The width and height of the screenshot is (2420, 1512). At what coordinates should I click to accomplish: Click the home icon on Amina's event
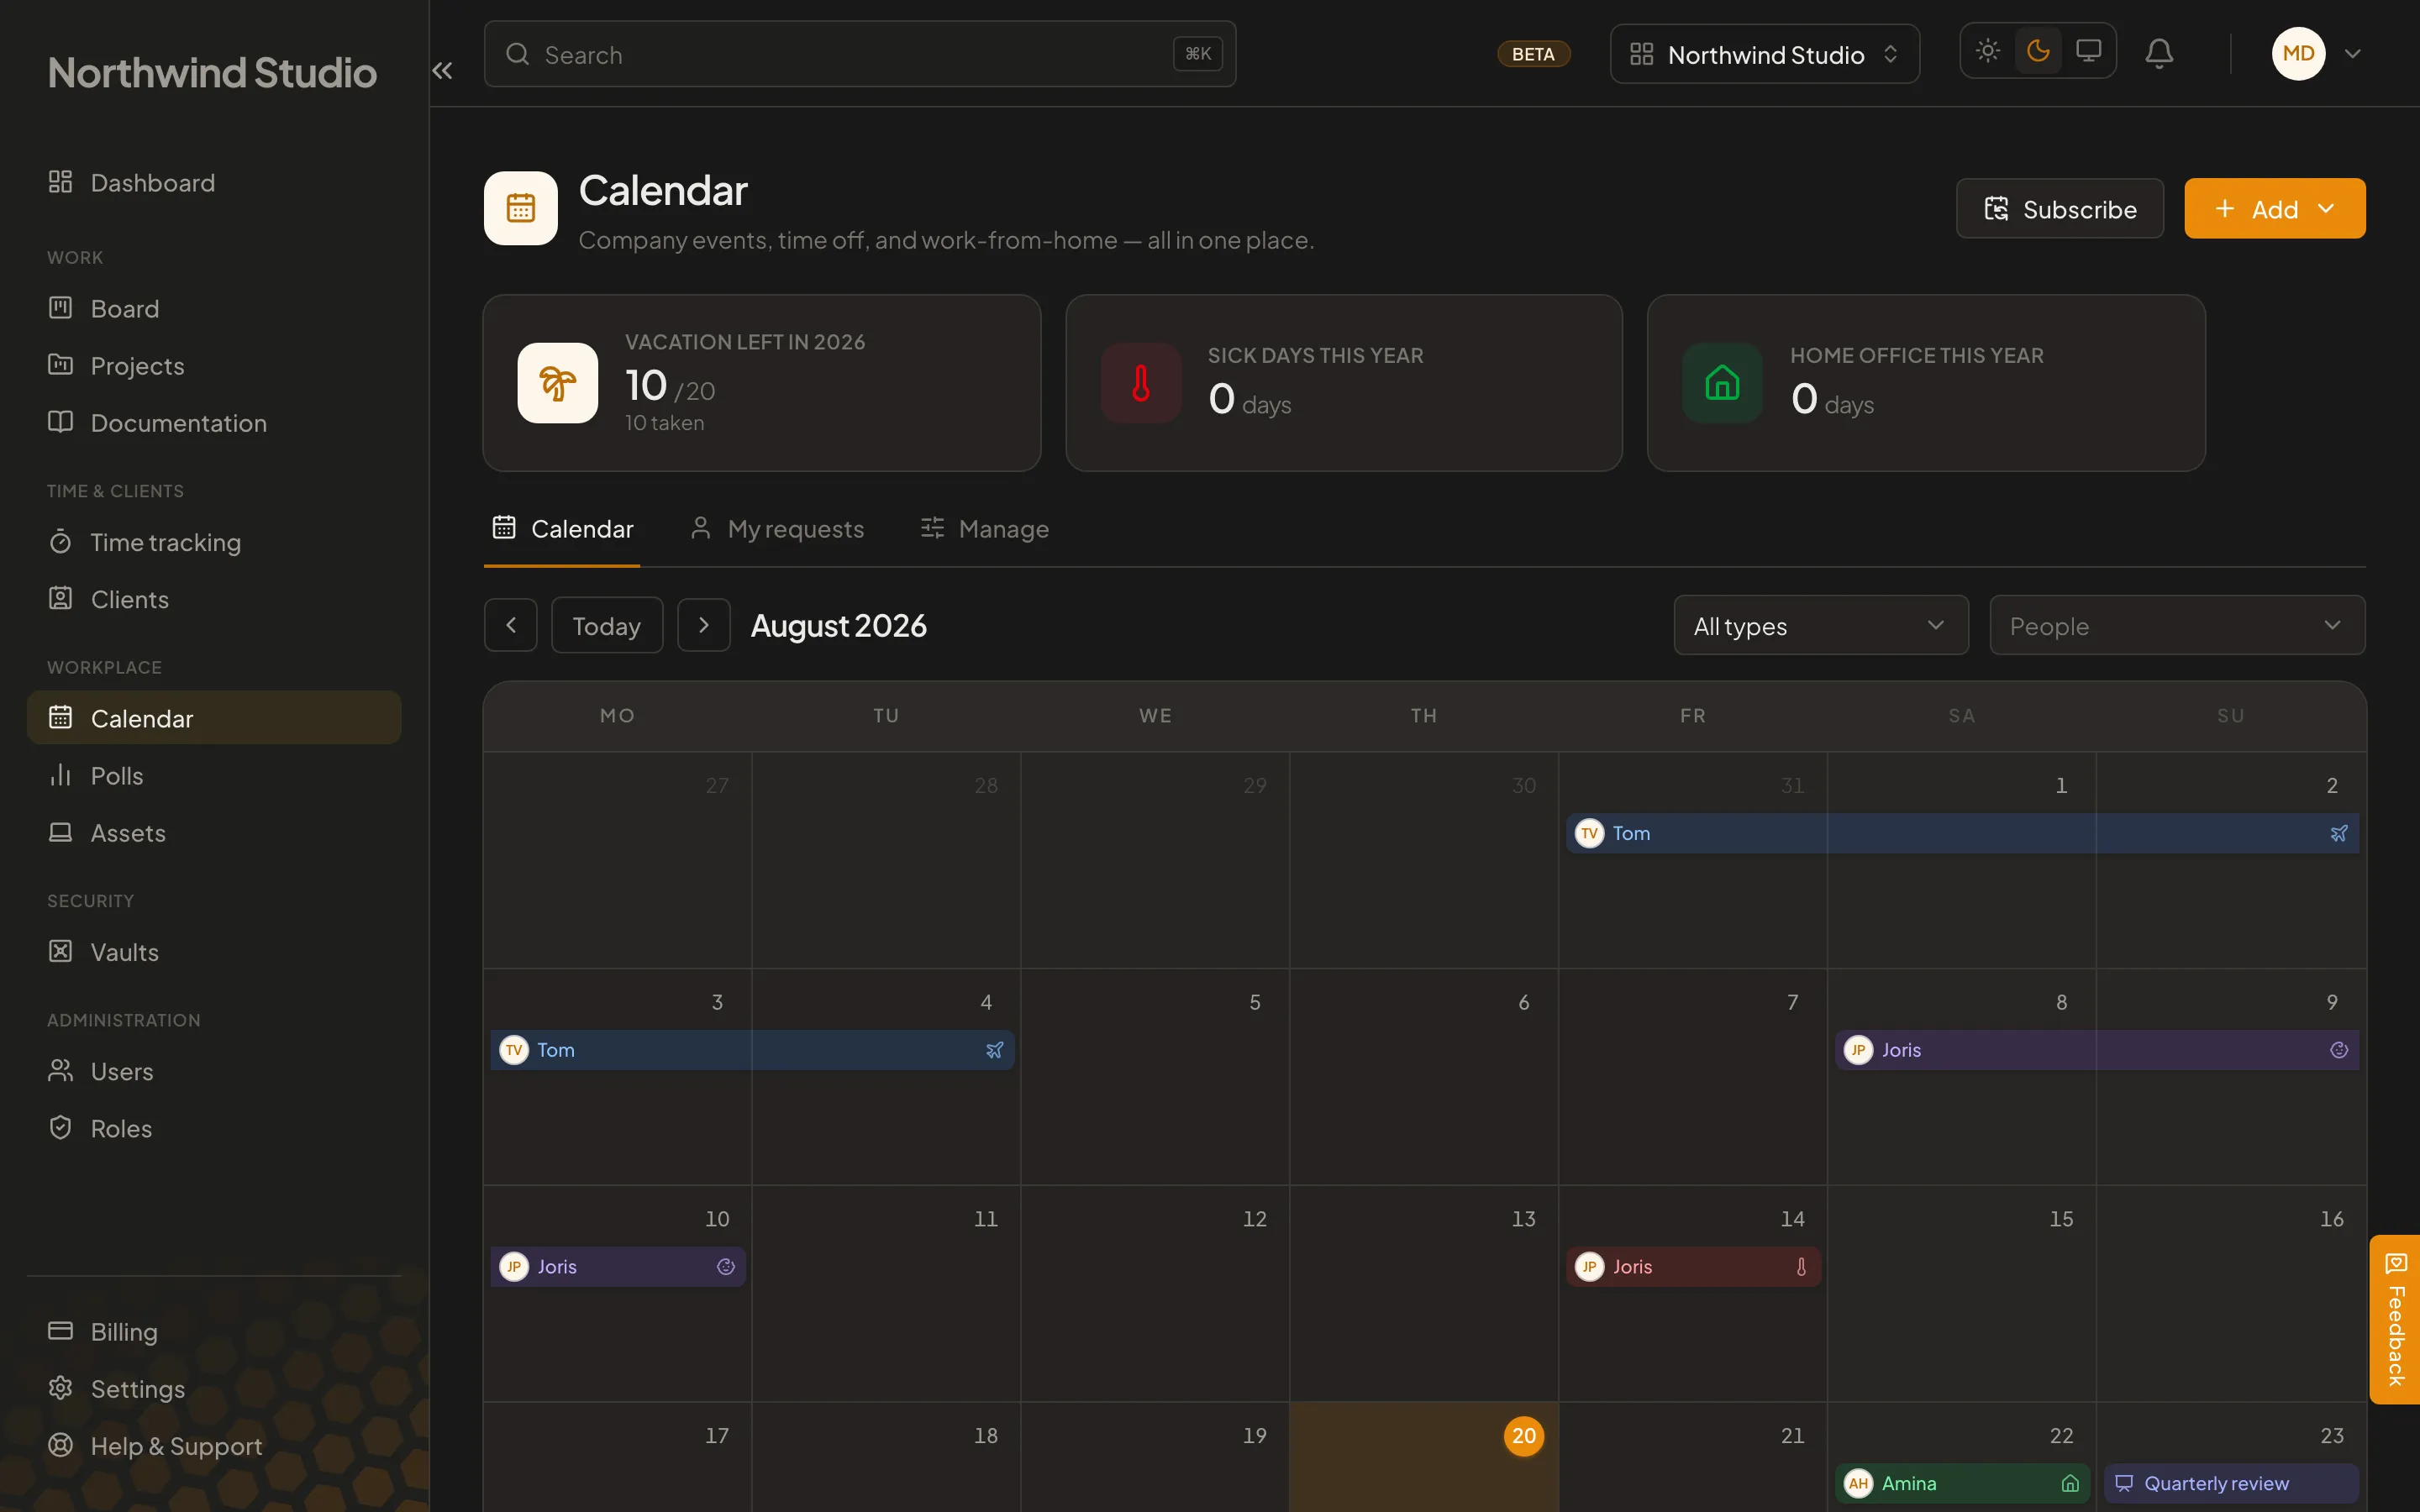point(2070,1483)
